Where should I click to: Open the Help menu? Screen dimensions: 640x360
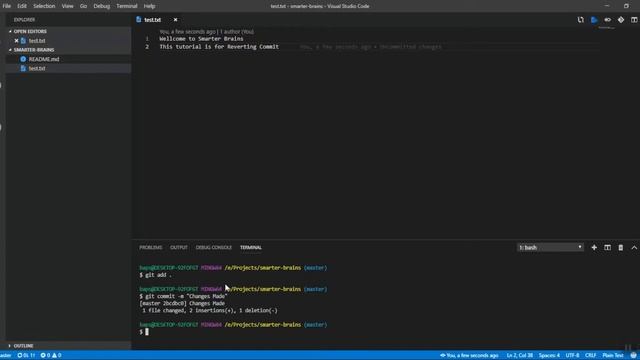coord(149,6)
